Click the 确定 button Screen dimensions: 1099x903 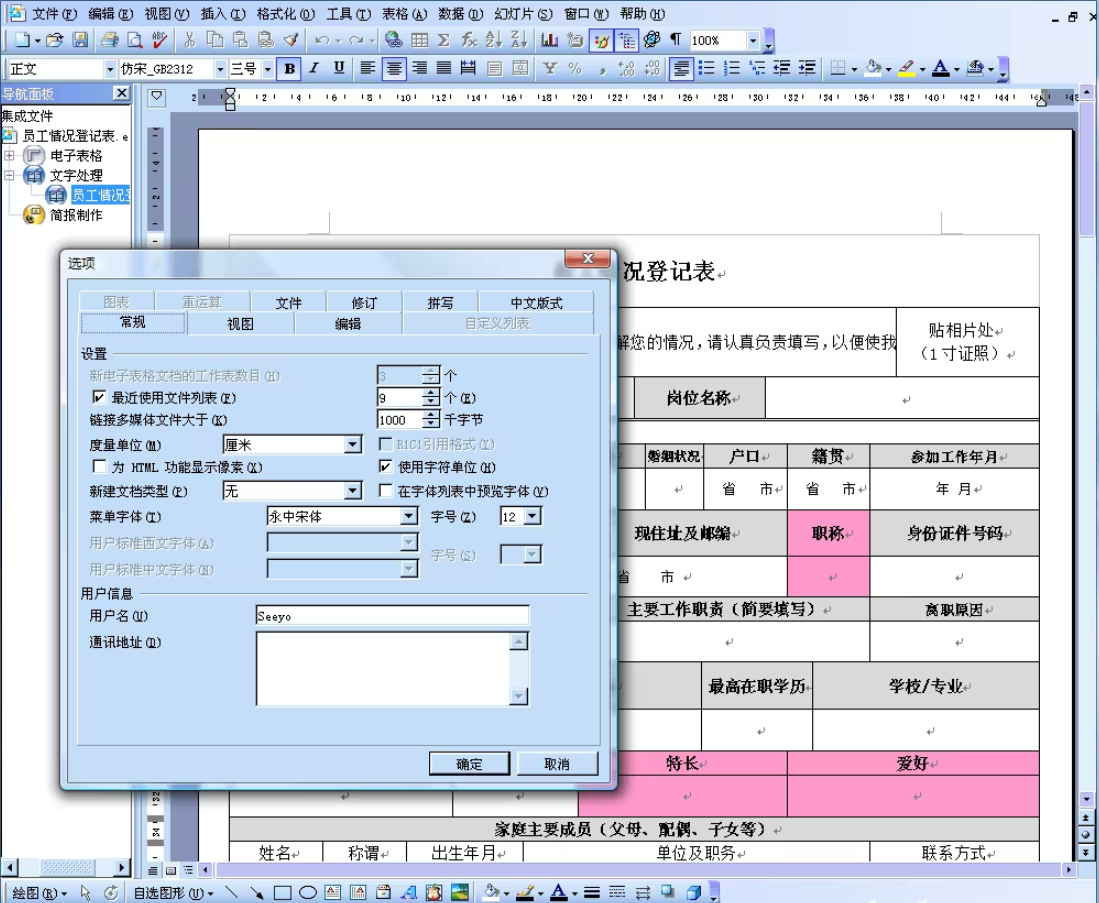click(x=469, y=764)
